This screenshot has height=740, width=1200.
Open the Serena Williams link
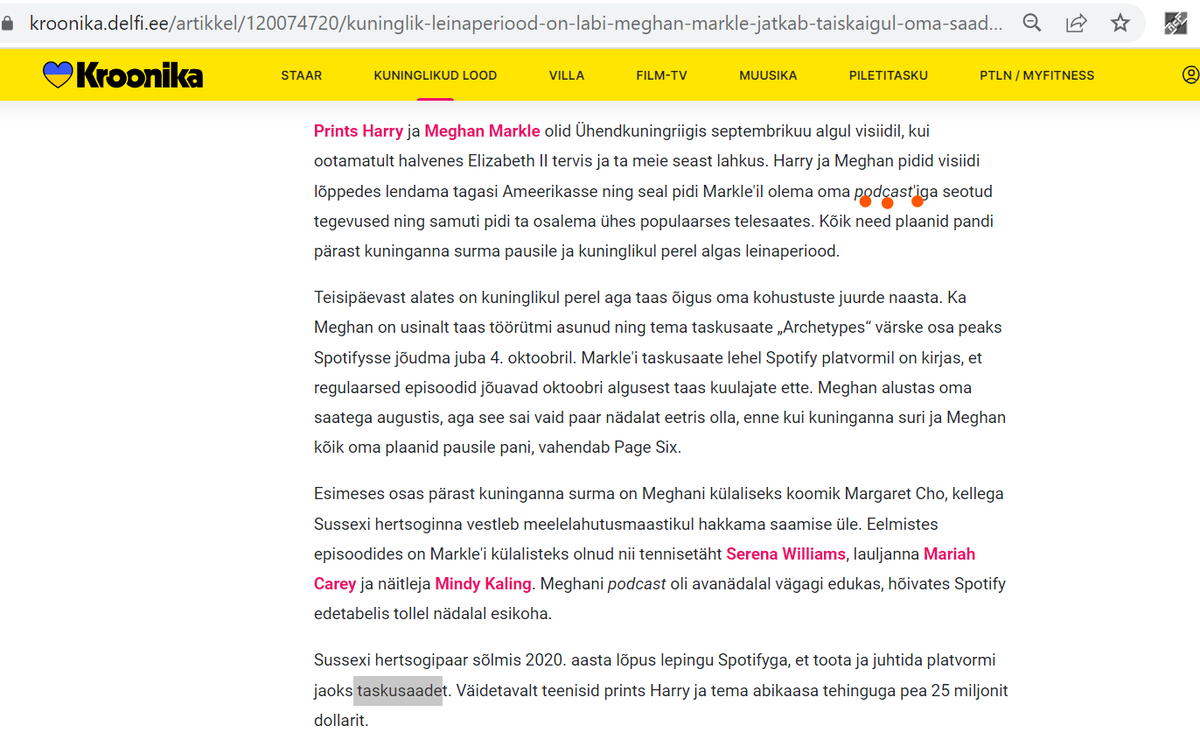pos(786,554)
